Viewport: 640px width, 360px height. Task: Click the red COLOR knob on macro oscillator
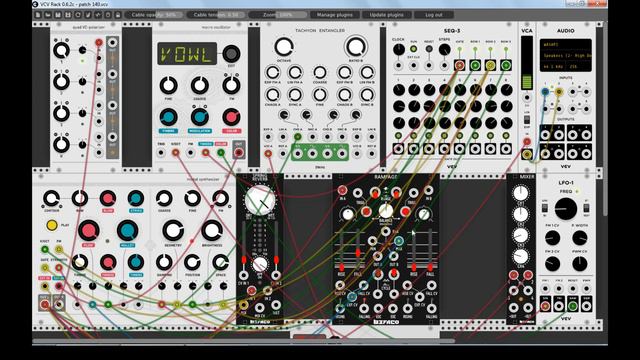[231, 117]
